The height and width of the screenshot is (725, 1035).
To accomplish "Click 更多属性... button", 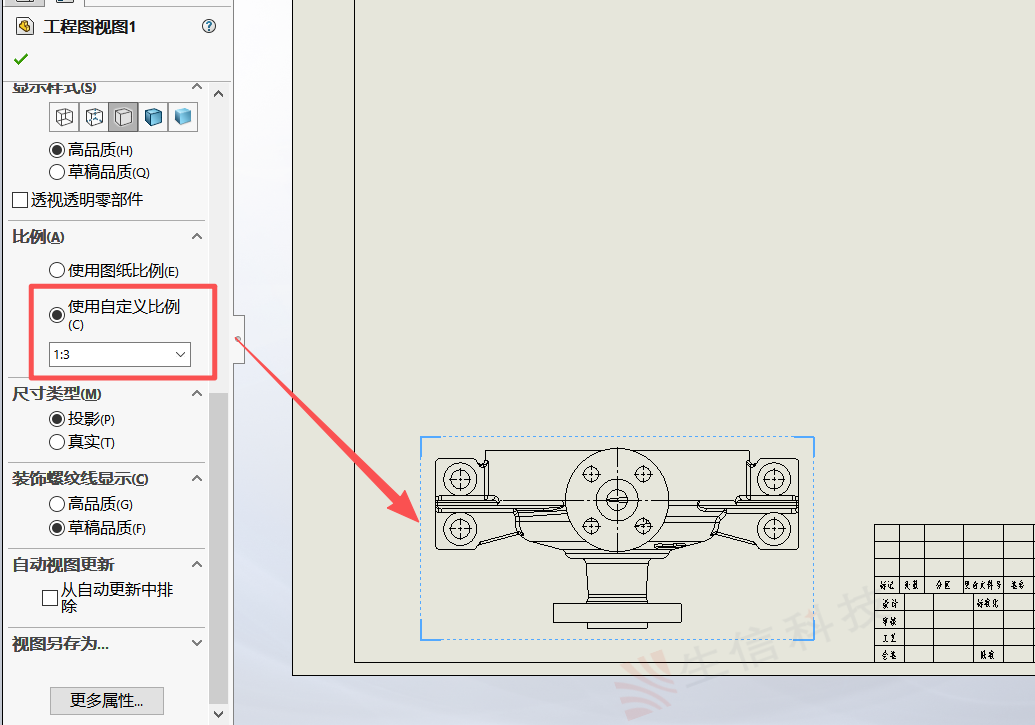I will (107, 701).
